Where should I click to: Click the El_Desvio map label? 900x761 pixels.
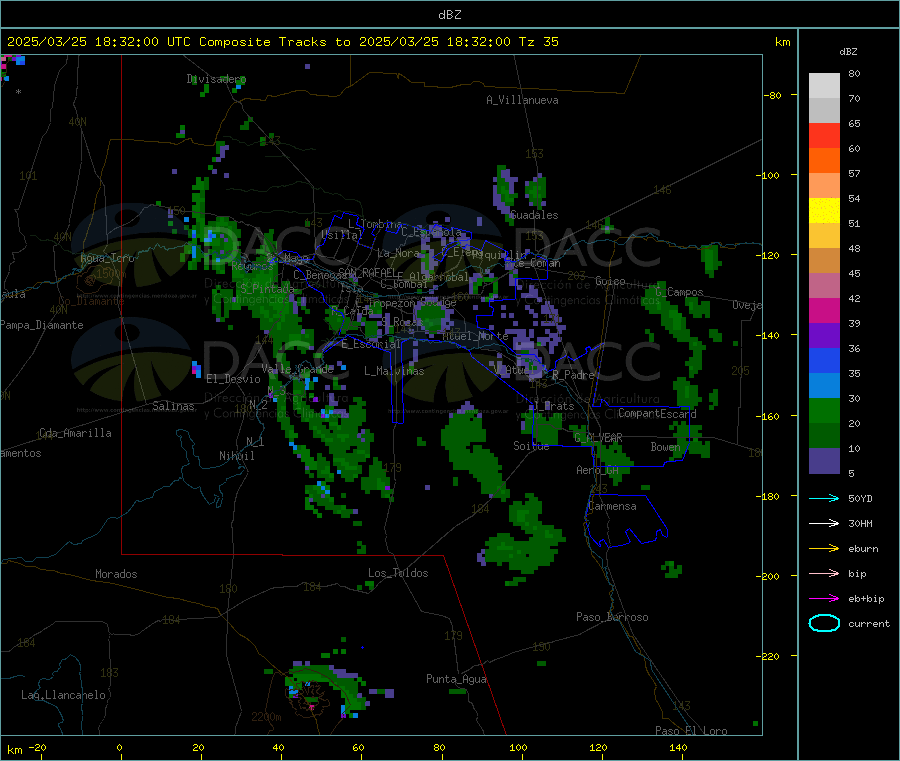pos(234,379)
